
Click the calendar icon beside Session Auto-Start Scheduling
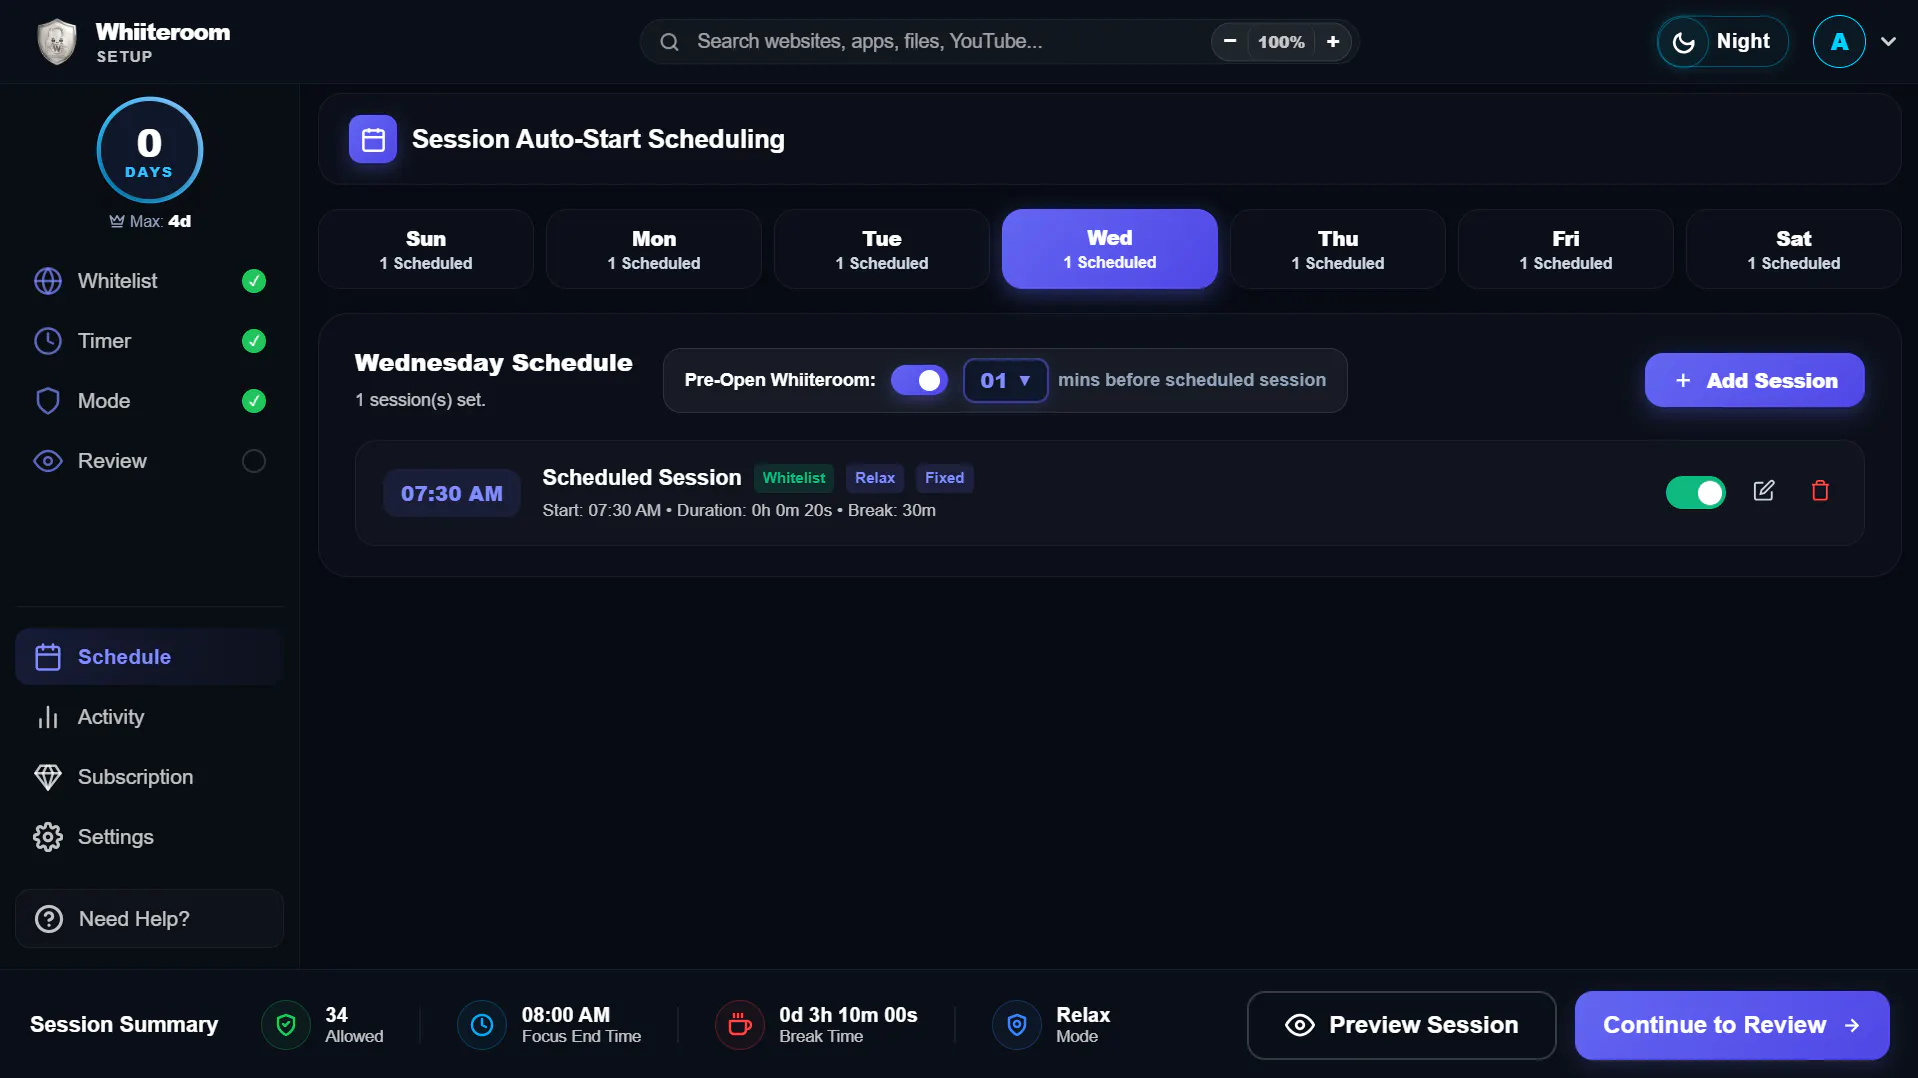point(373,139)
